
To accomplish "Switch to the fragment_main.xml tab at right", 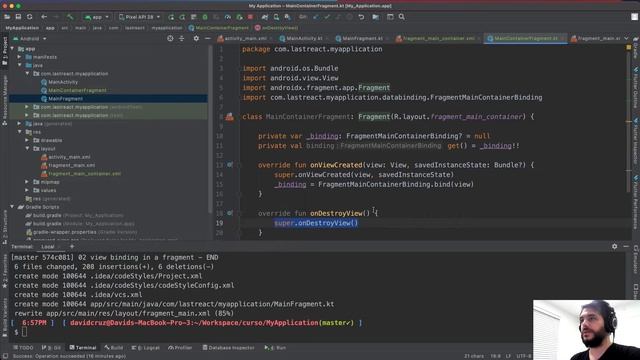I will (597, 38).
